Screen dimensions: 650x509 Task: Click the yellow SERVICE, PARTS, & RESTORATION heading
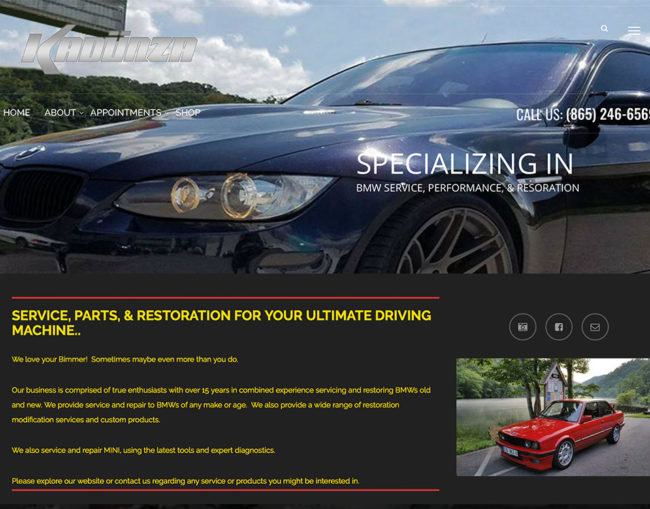(x=221, y=322)
